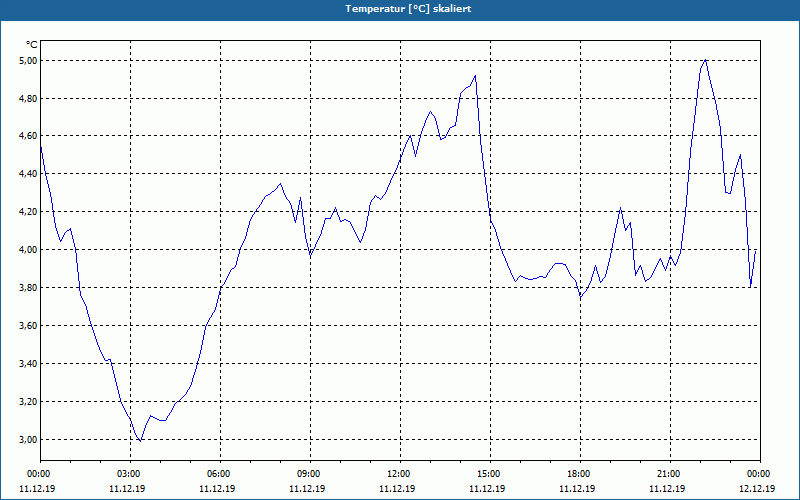The image size is (800, 500).
Task: Click the curve's lowest point near 03:00
Action: 140,441
